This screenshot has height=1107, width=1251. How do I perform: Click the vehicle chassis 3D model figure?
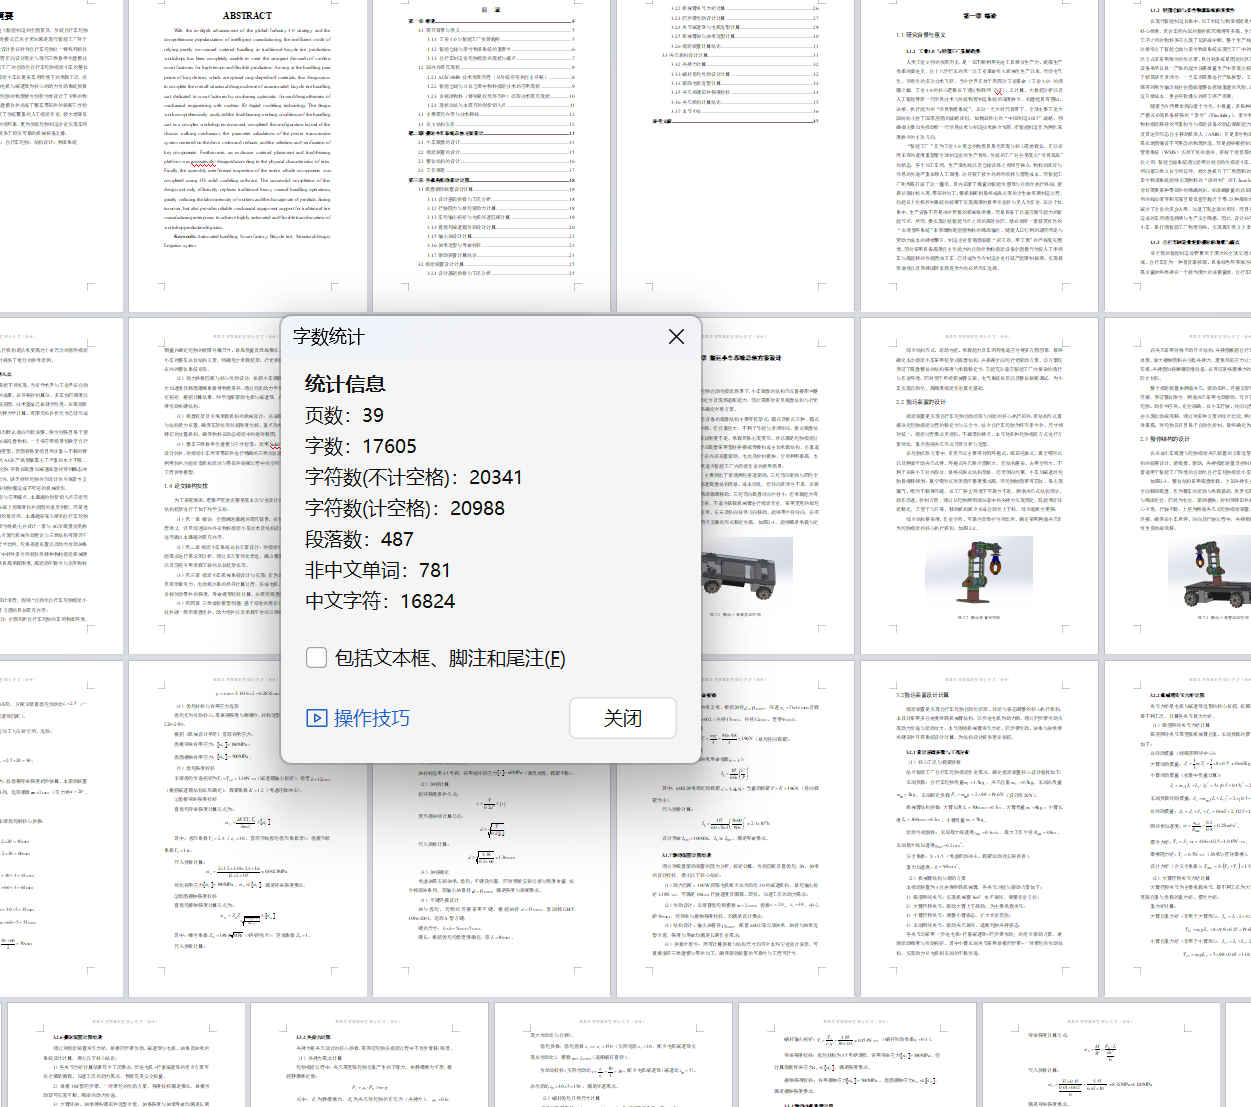(x=747, y=574)
